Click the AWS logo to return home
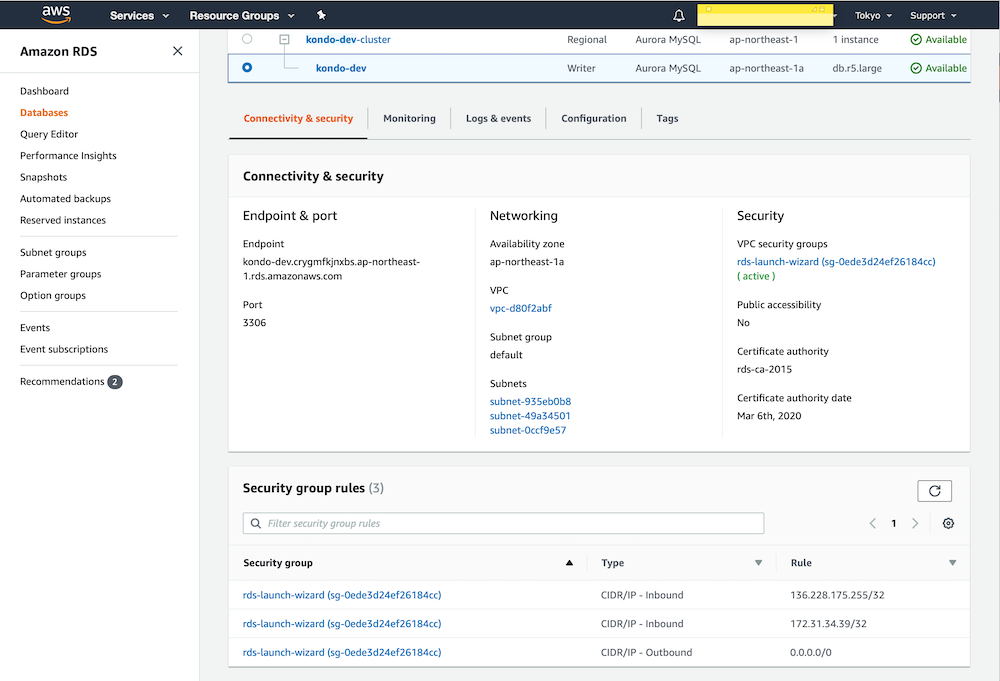 [x=56, y=14]
